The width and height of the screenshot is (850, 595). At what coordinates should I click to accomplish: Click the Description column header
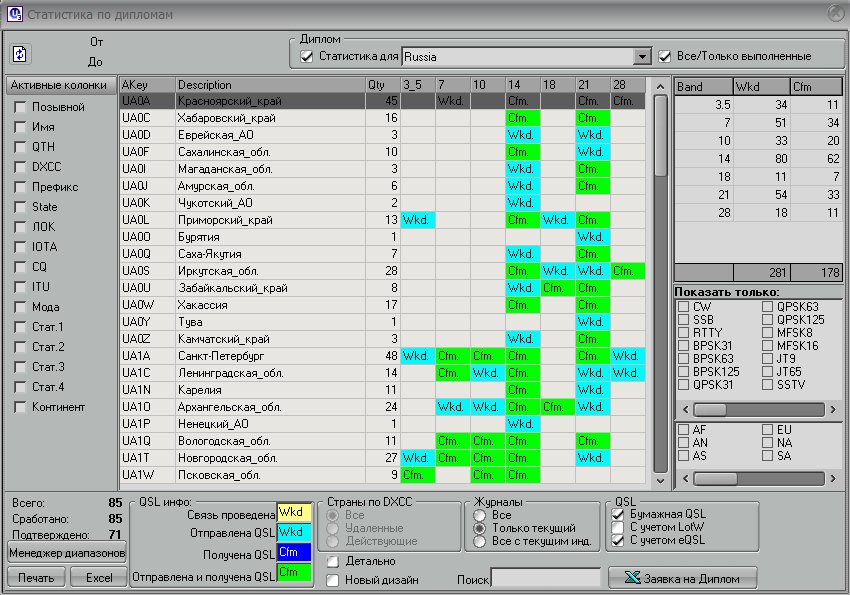click(268, 85)
